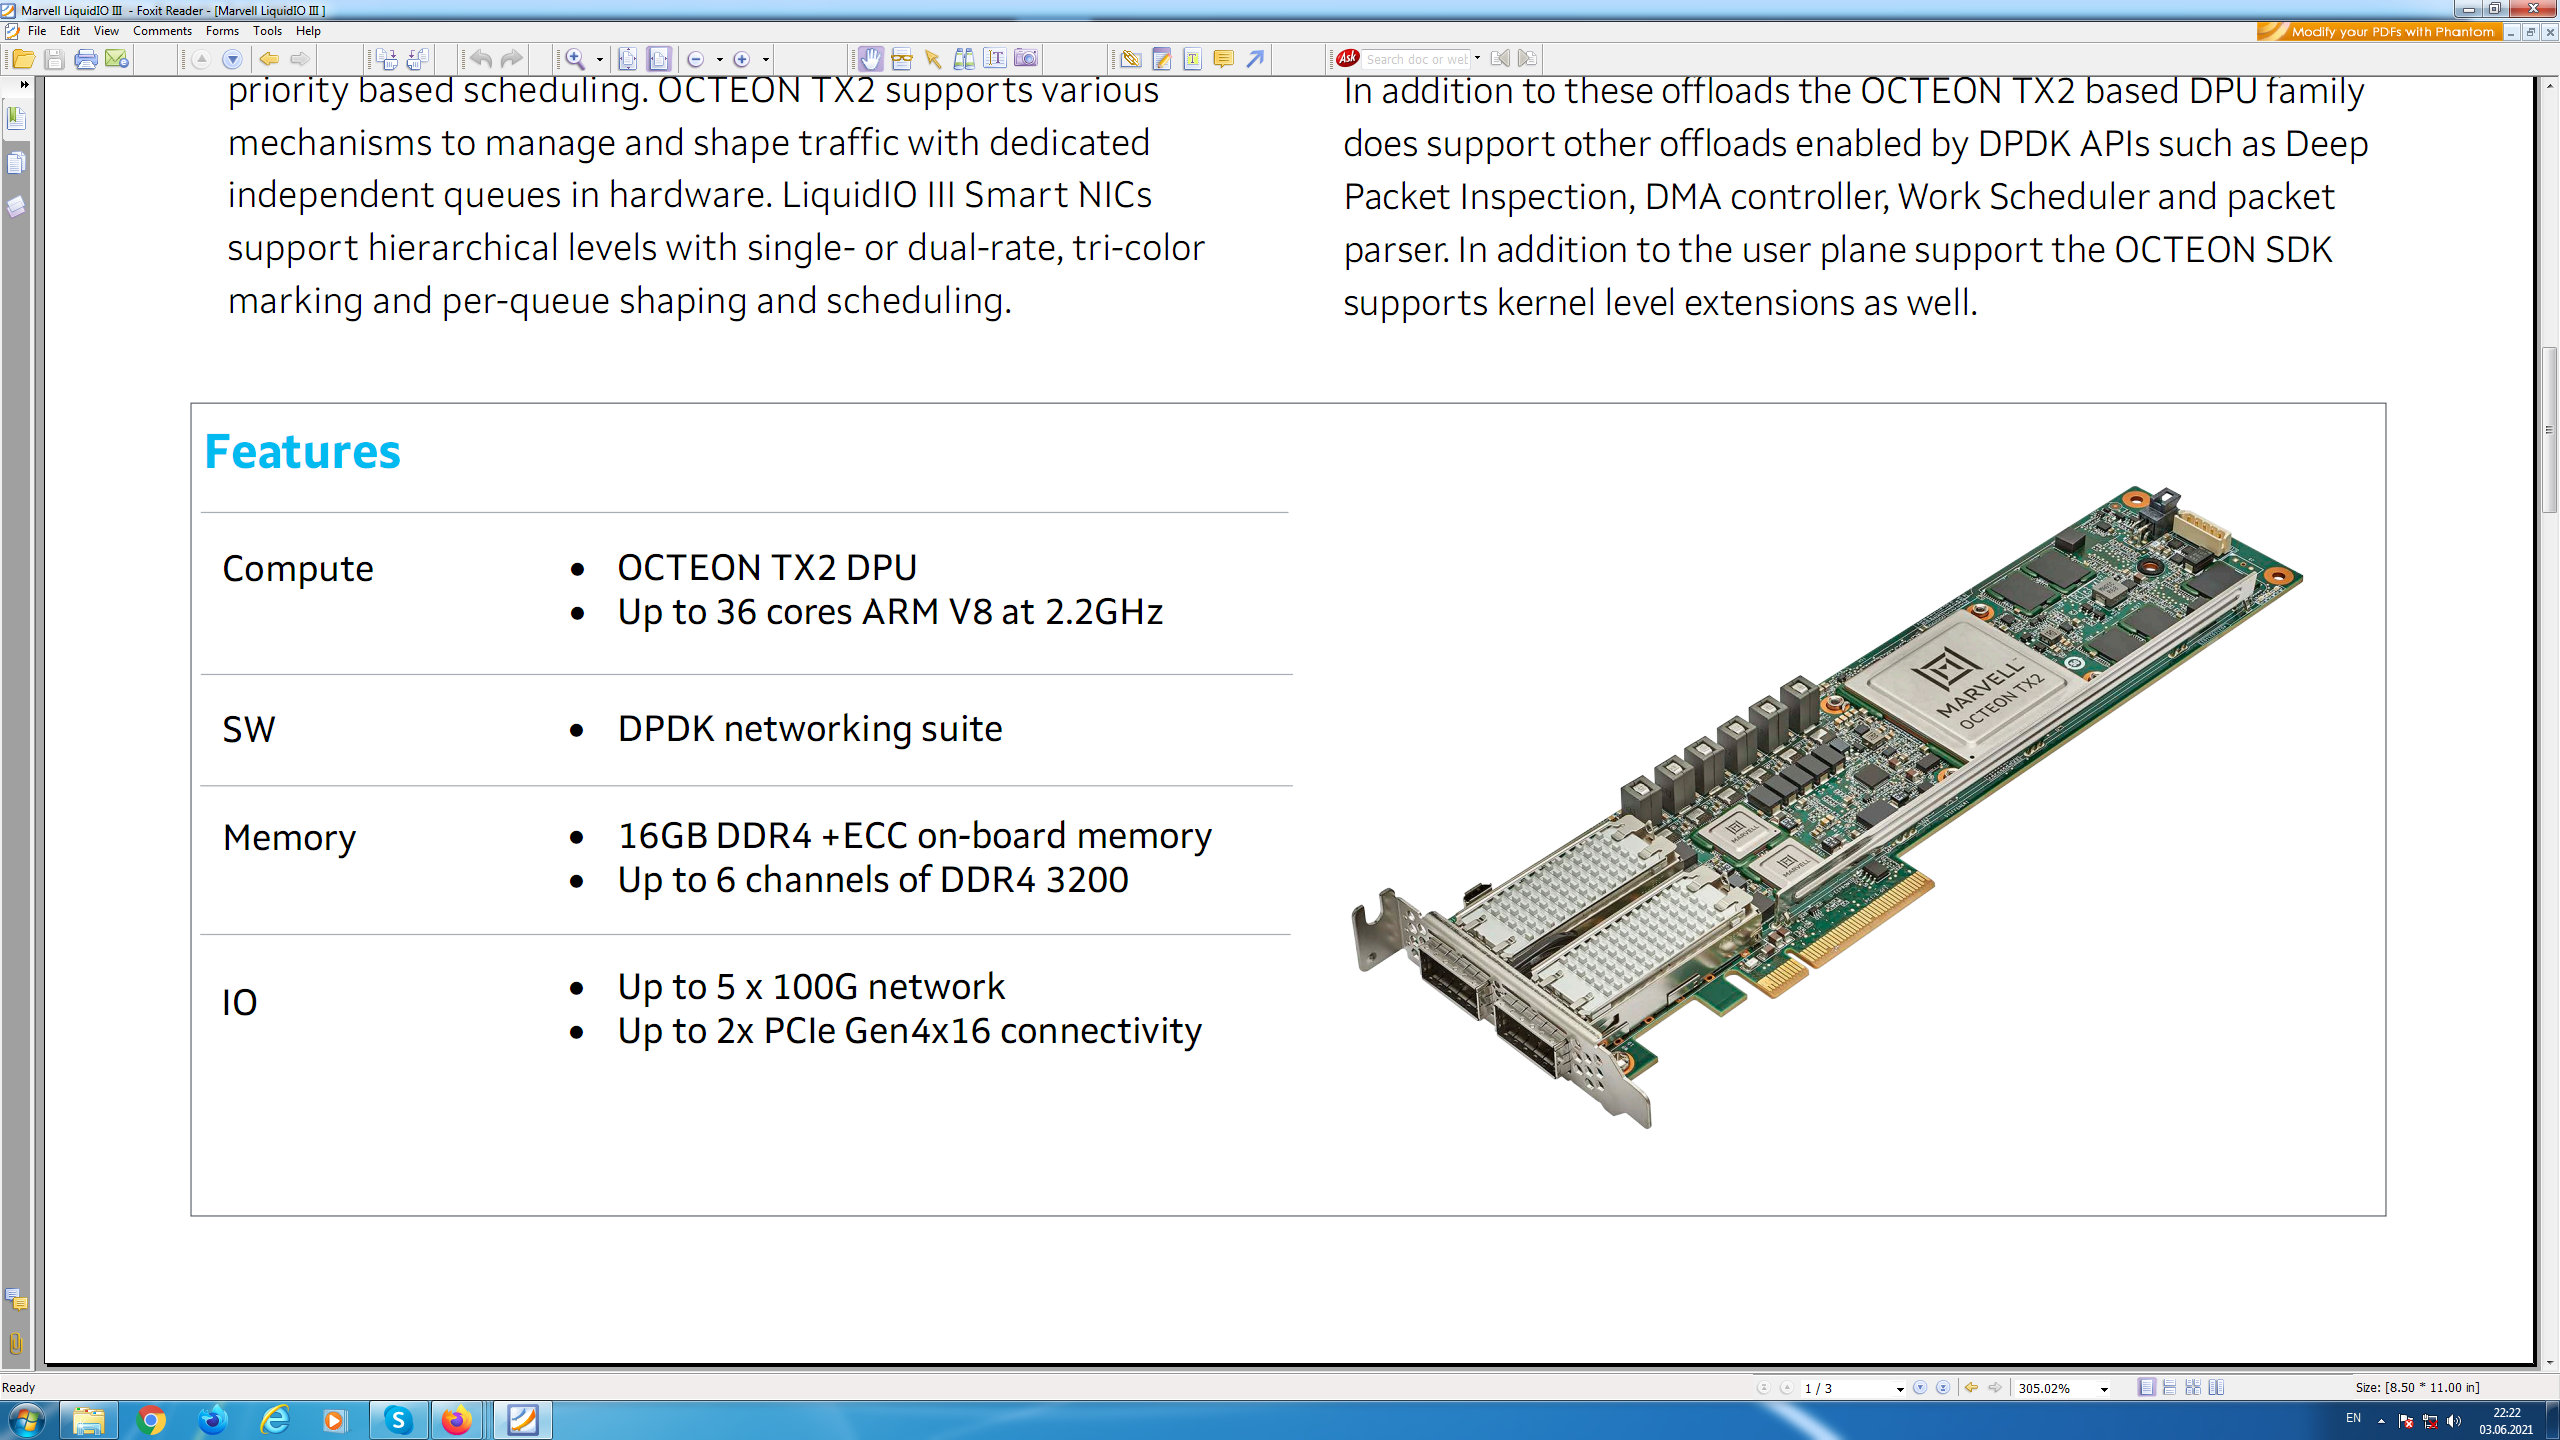Add a Note comment with the speech bubble icon
Screen dimensions: 2560x1440
pyautogui.click(x=1223, y=59)
